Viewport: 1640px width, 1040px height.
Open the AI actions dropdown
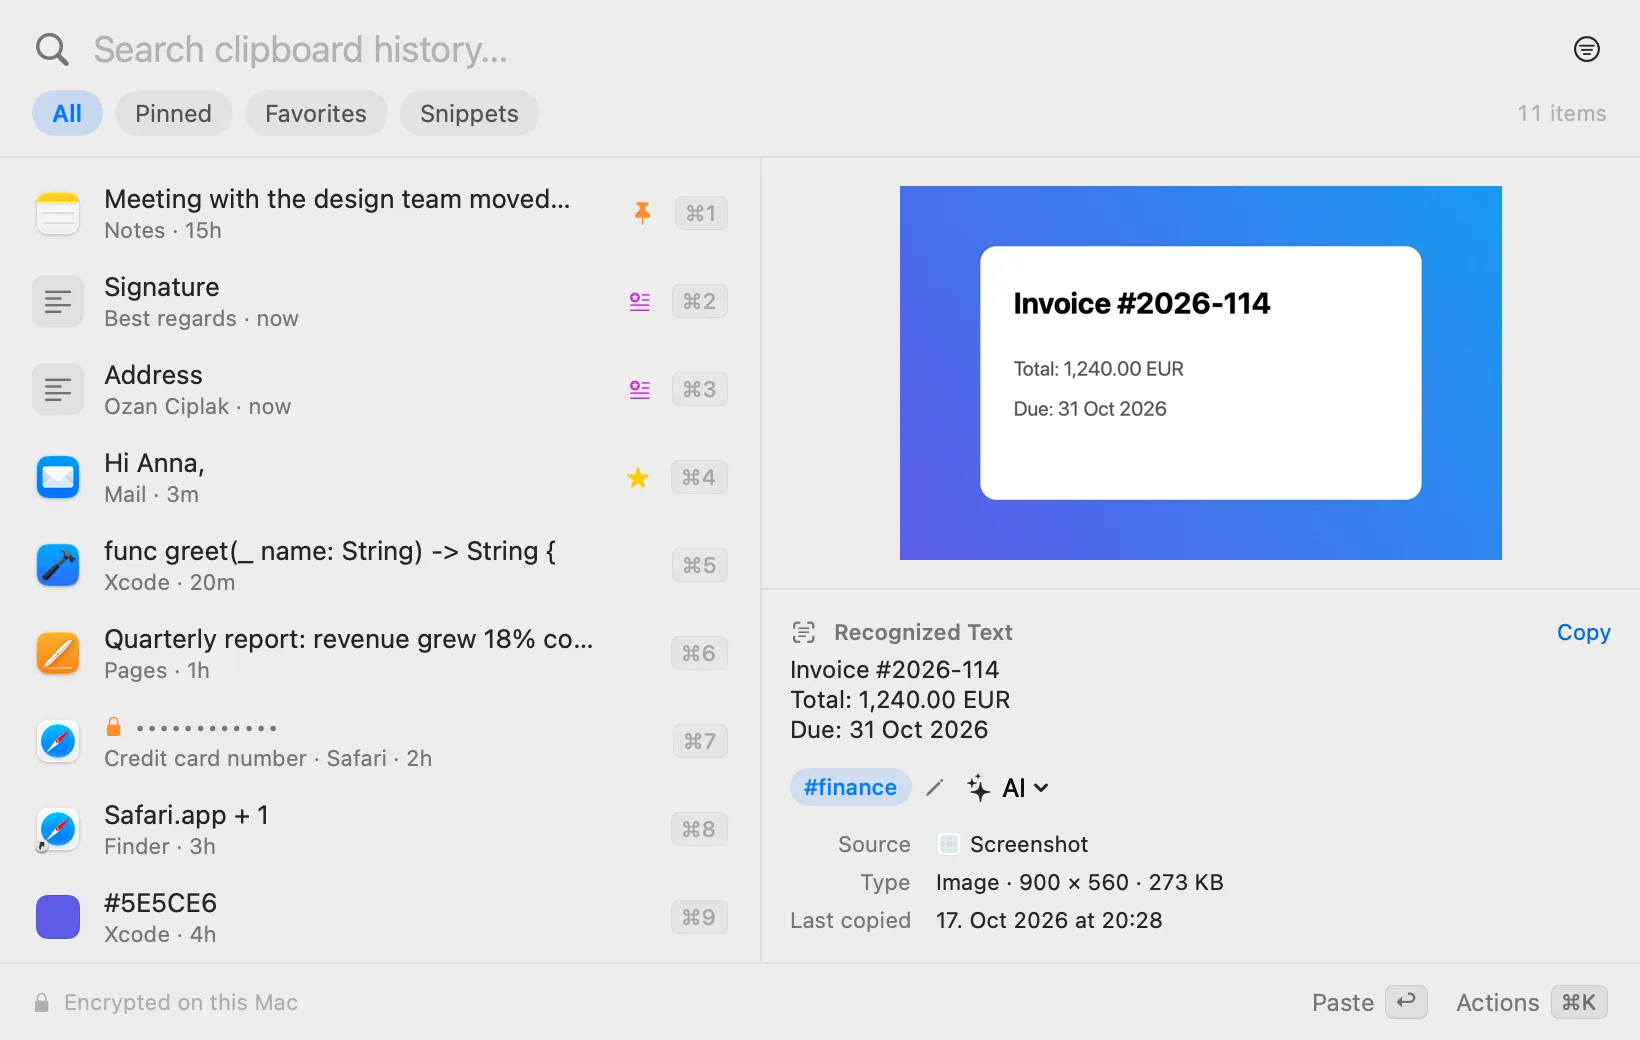[1009, 788]
